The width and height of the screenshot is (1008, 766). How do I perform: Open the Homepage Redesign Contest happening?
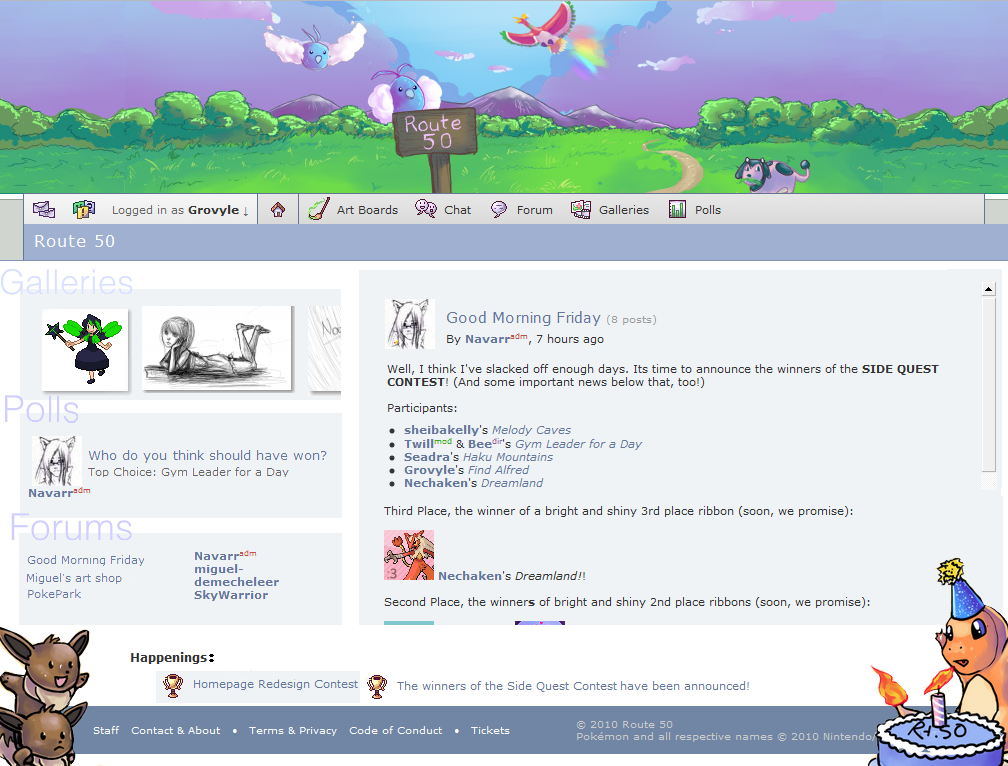pyautogui.click(x=275, y=684)
